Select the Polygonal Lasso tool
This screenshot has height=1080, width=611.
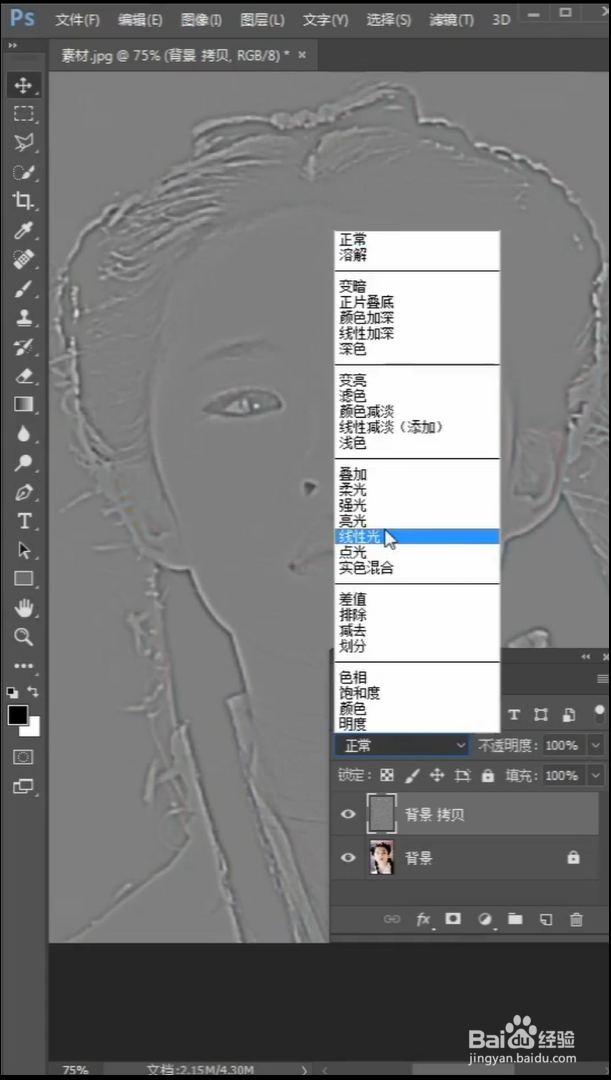23,143
